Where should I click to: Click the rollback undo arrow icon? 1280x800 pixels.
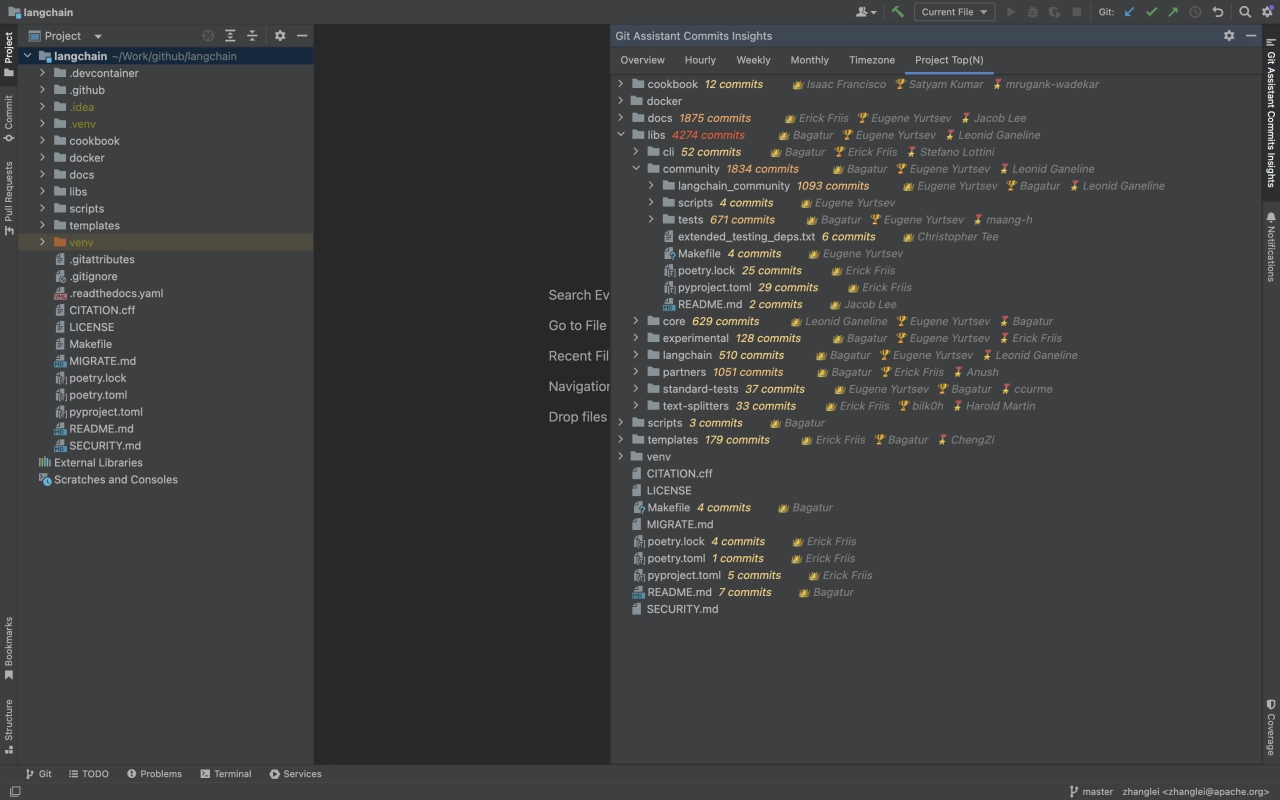[x=1217, y=12]
